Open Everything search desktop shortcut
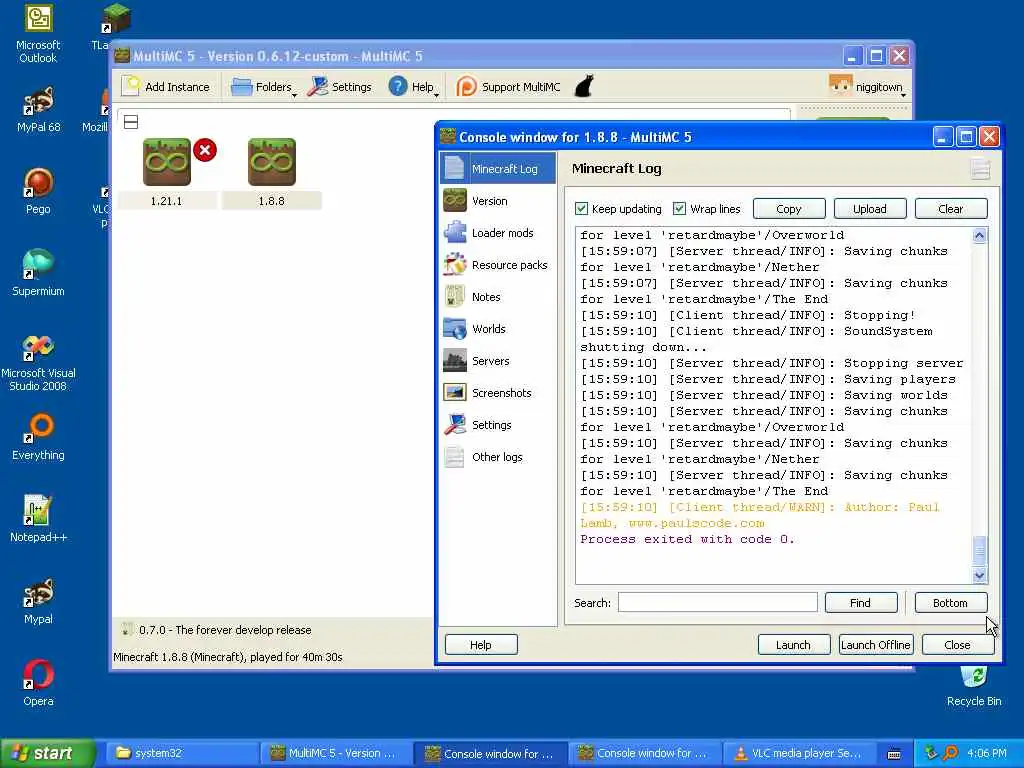The height and width of the screenshot is (768, 1024). coord(38,437)
